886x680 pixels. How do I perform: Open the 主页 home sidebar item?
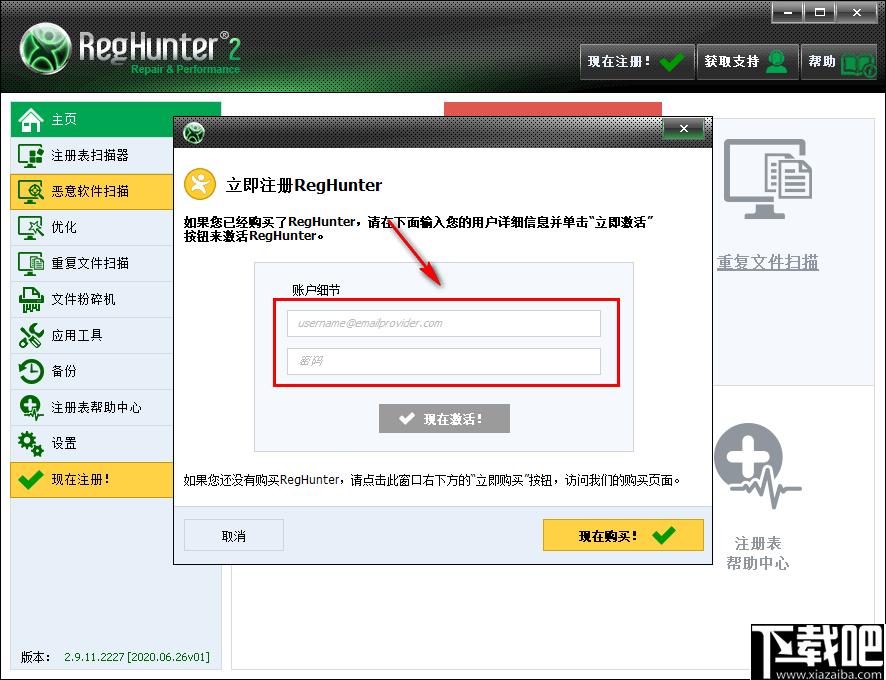click(92, 119)
